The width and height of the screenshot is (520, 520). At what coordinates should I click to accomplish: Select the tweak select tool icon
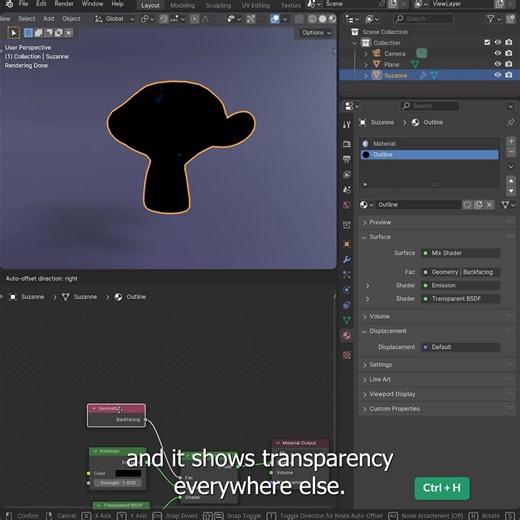coord(13,33)
